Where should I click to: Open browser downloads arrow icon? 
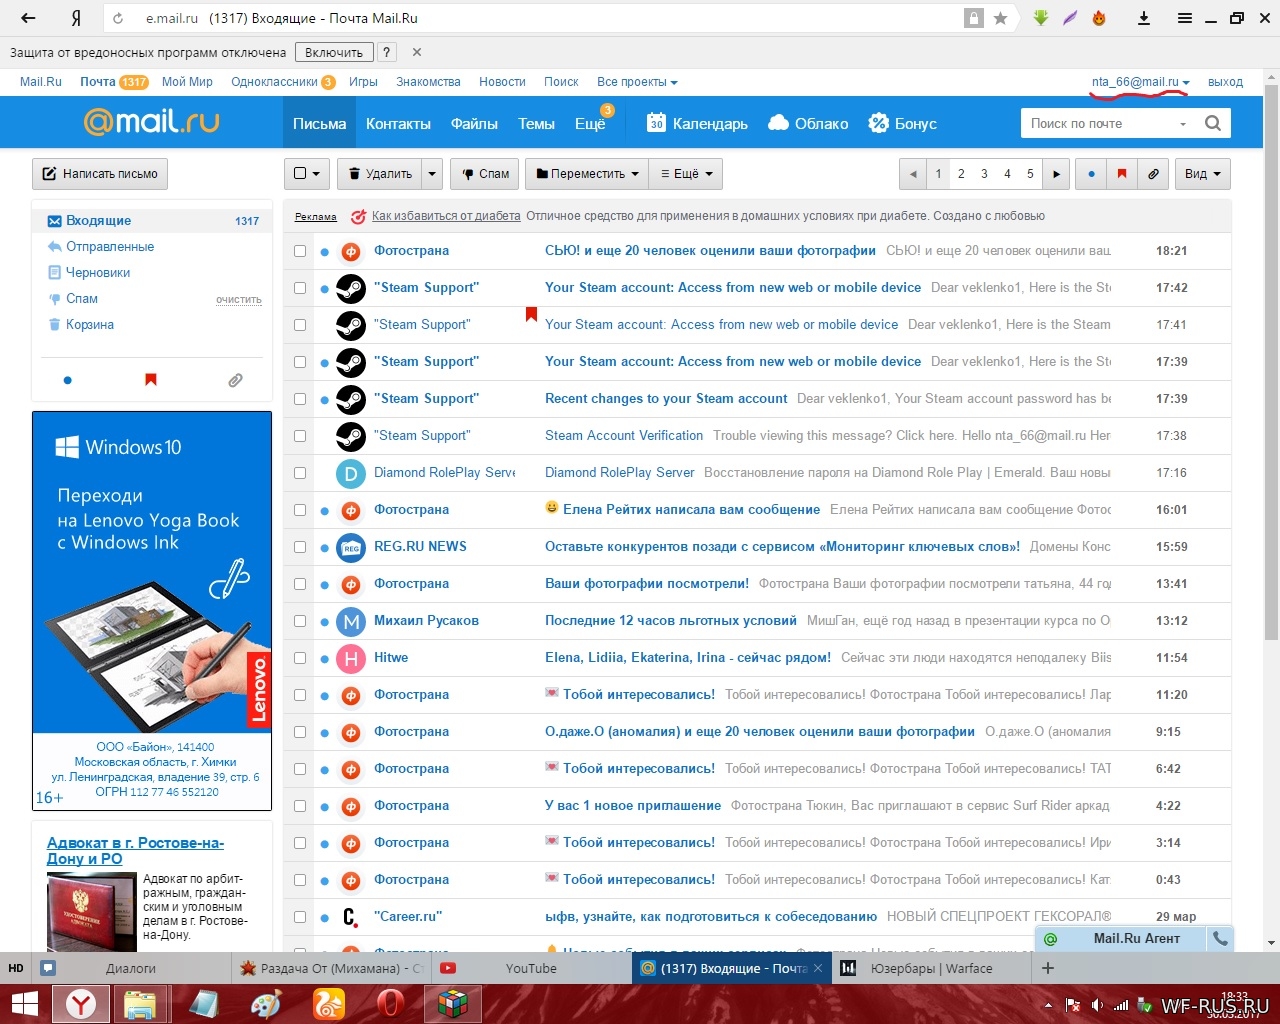click(x=1144, y=18)
